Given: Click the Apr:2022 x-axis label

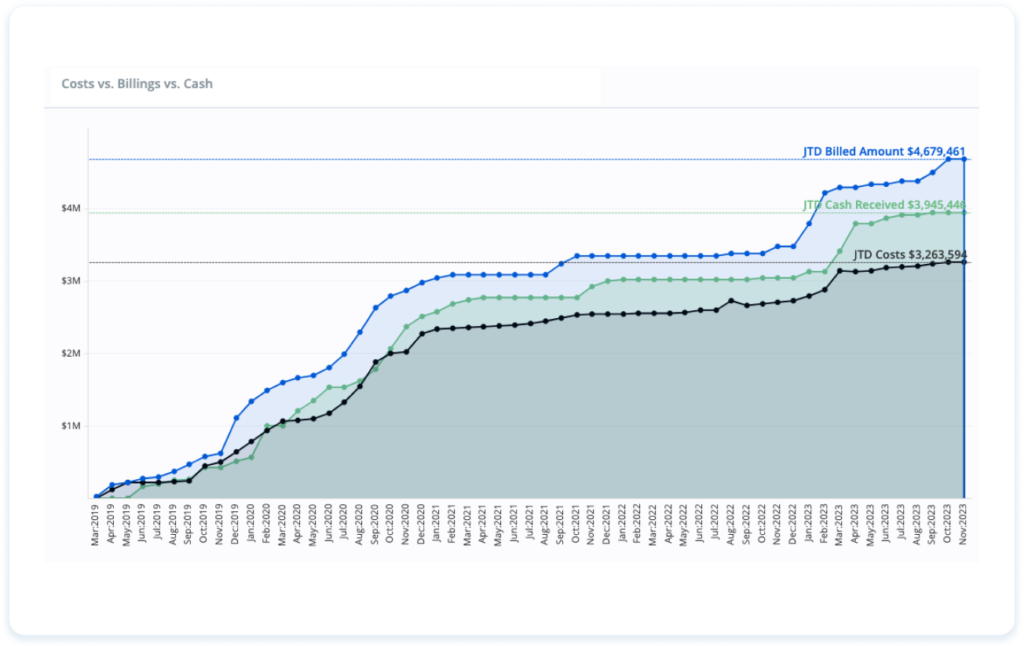Looking at the screenshot, I should coord(669,525).
